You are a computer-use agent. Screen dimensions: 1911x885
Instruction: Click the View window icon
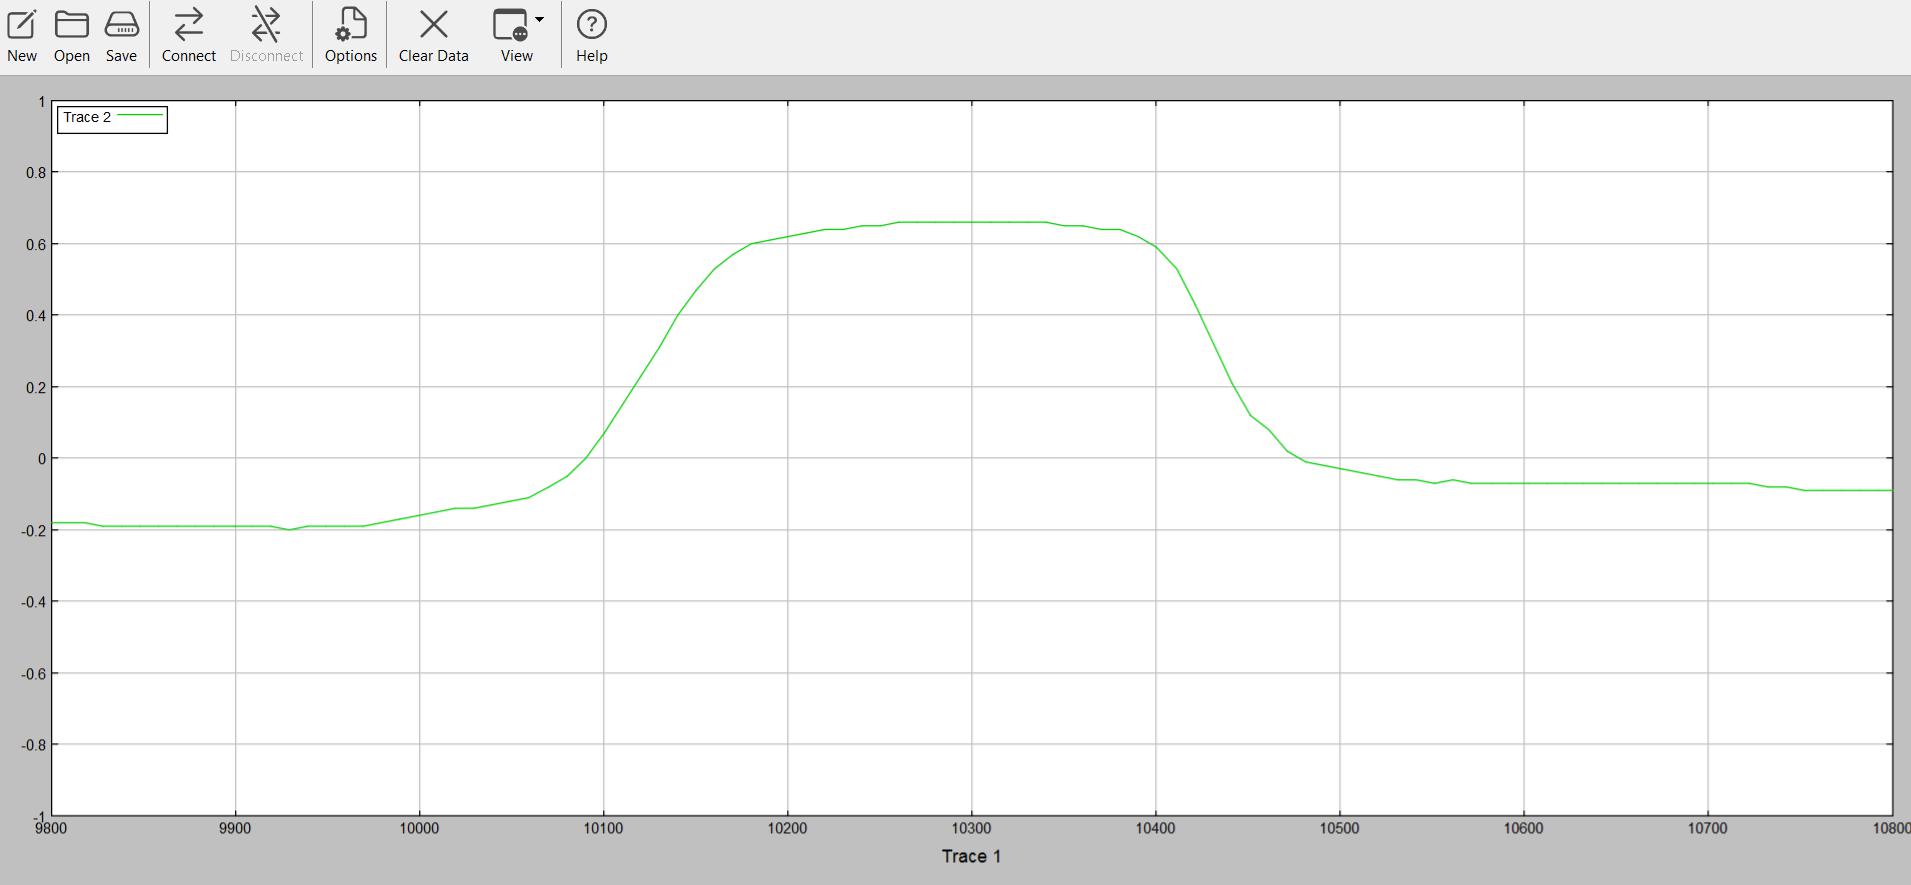[511, 25]
